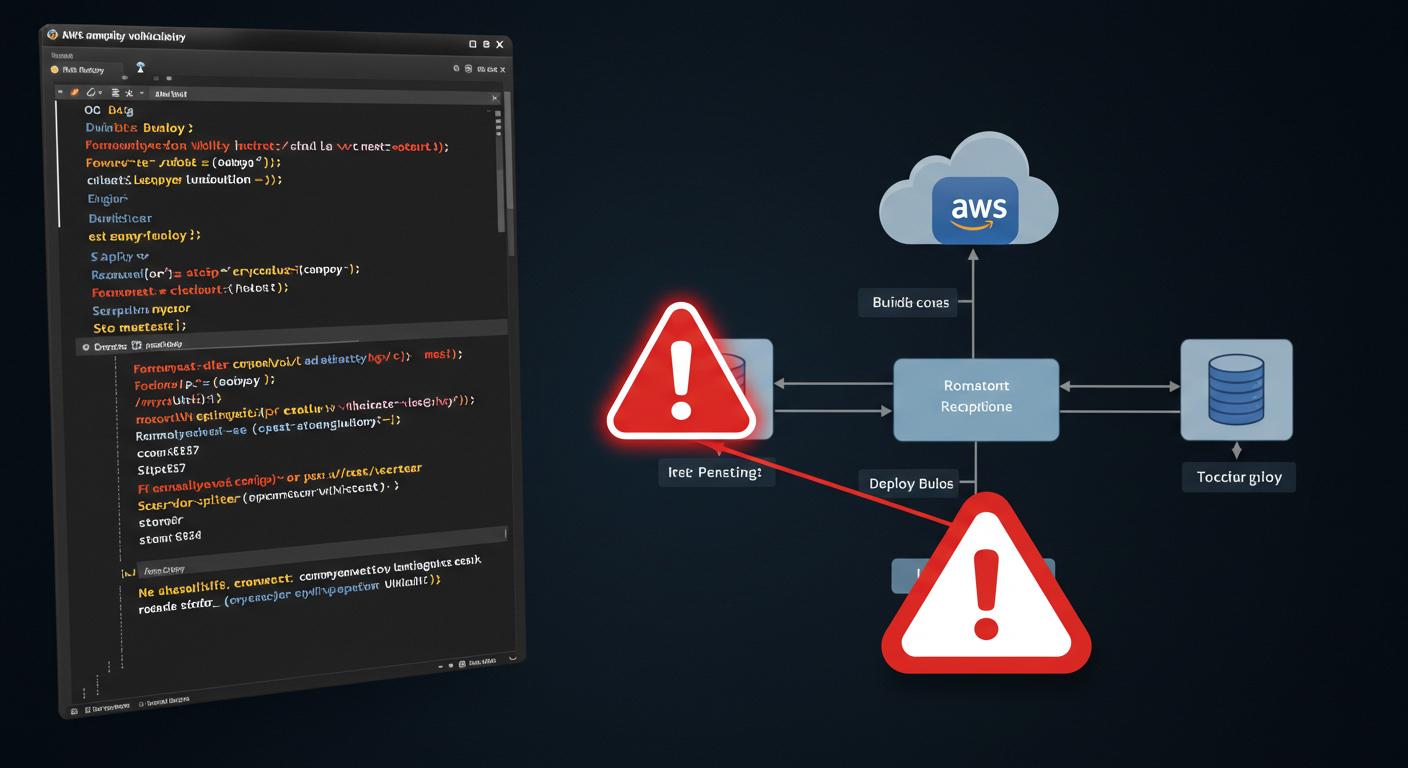Click the app logo icon in the title bar
Viewport: 1408px width, 768px height.
52,35
